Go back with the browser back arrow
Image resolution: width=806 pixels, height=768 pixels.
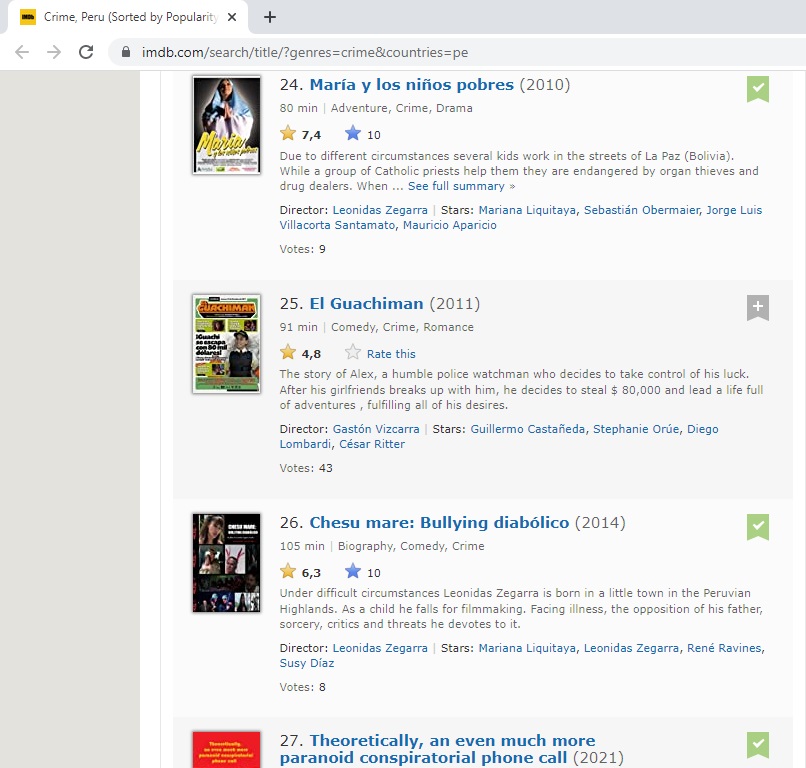[22, 52]
